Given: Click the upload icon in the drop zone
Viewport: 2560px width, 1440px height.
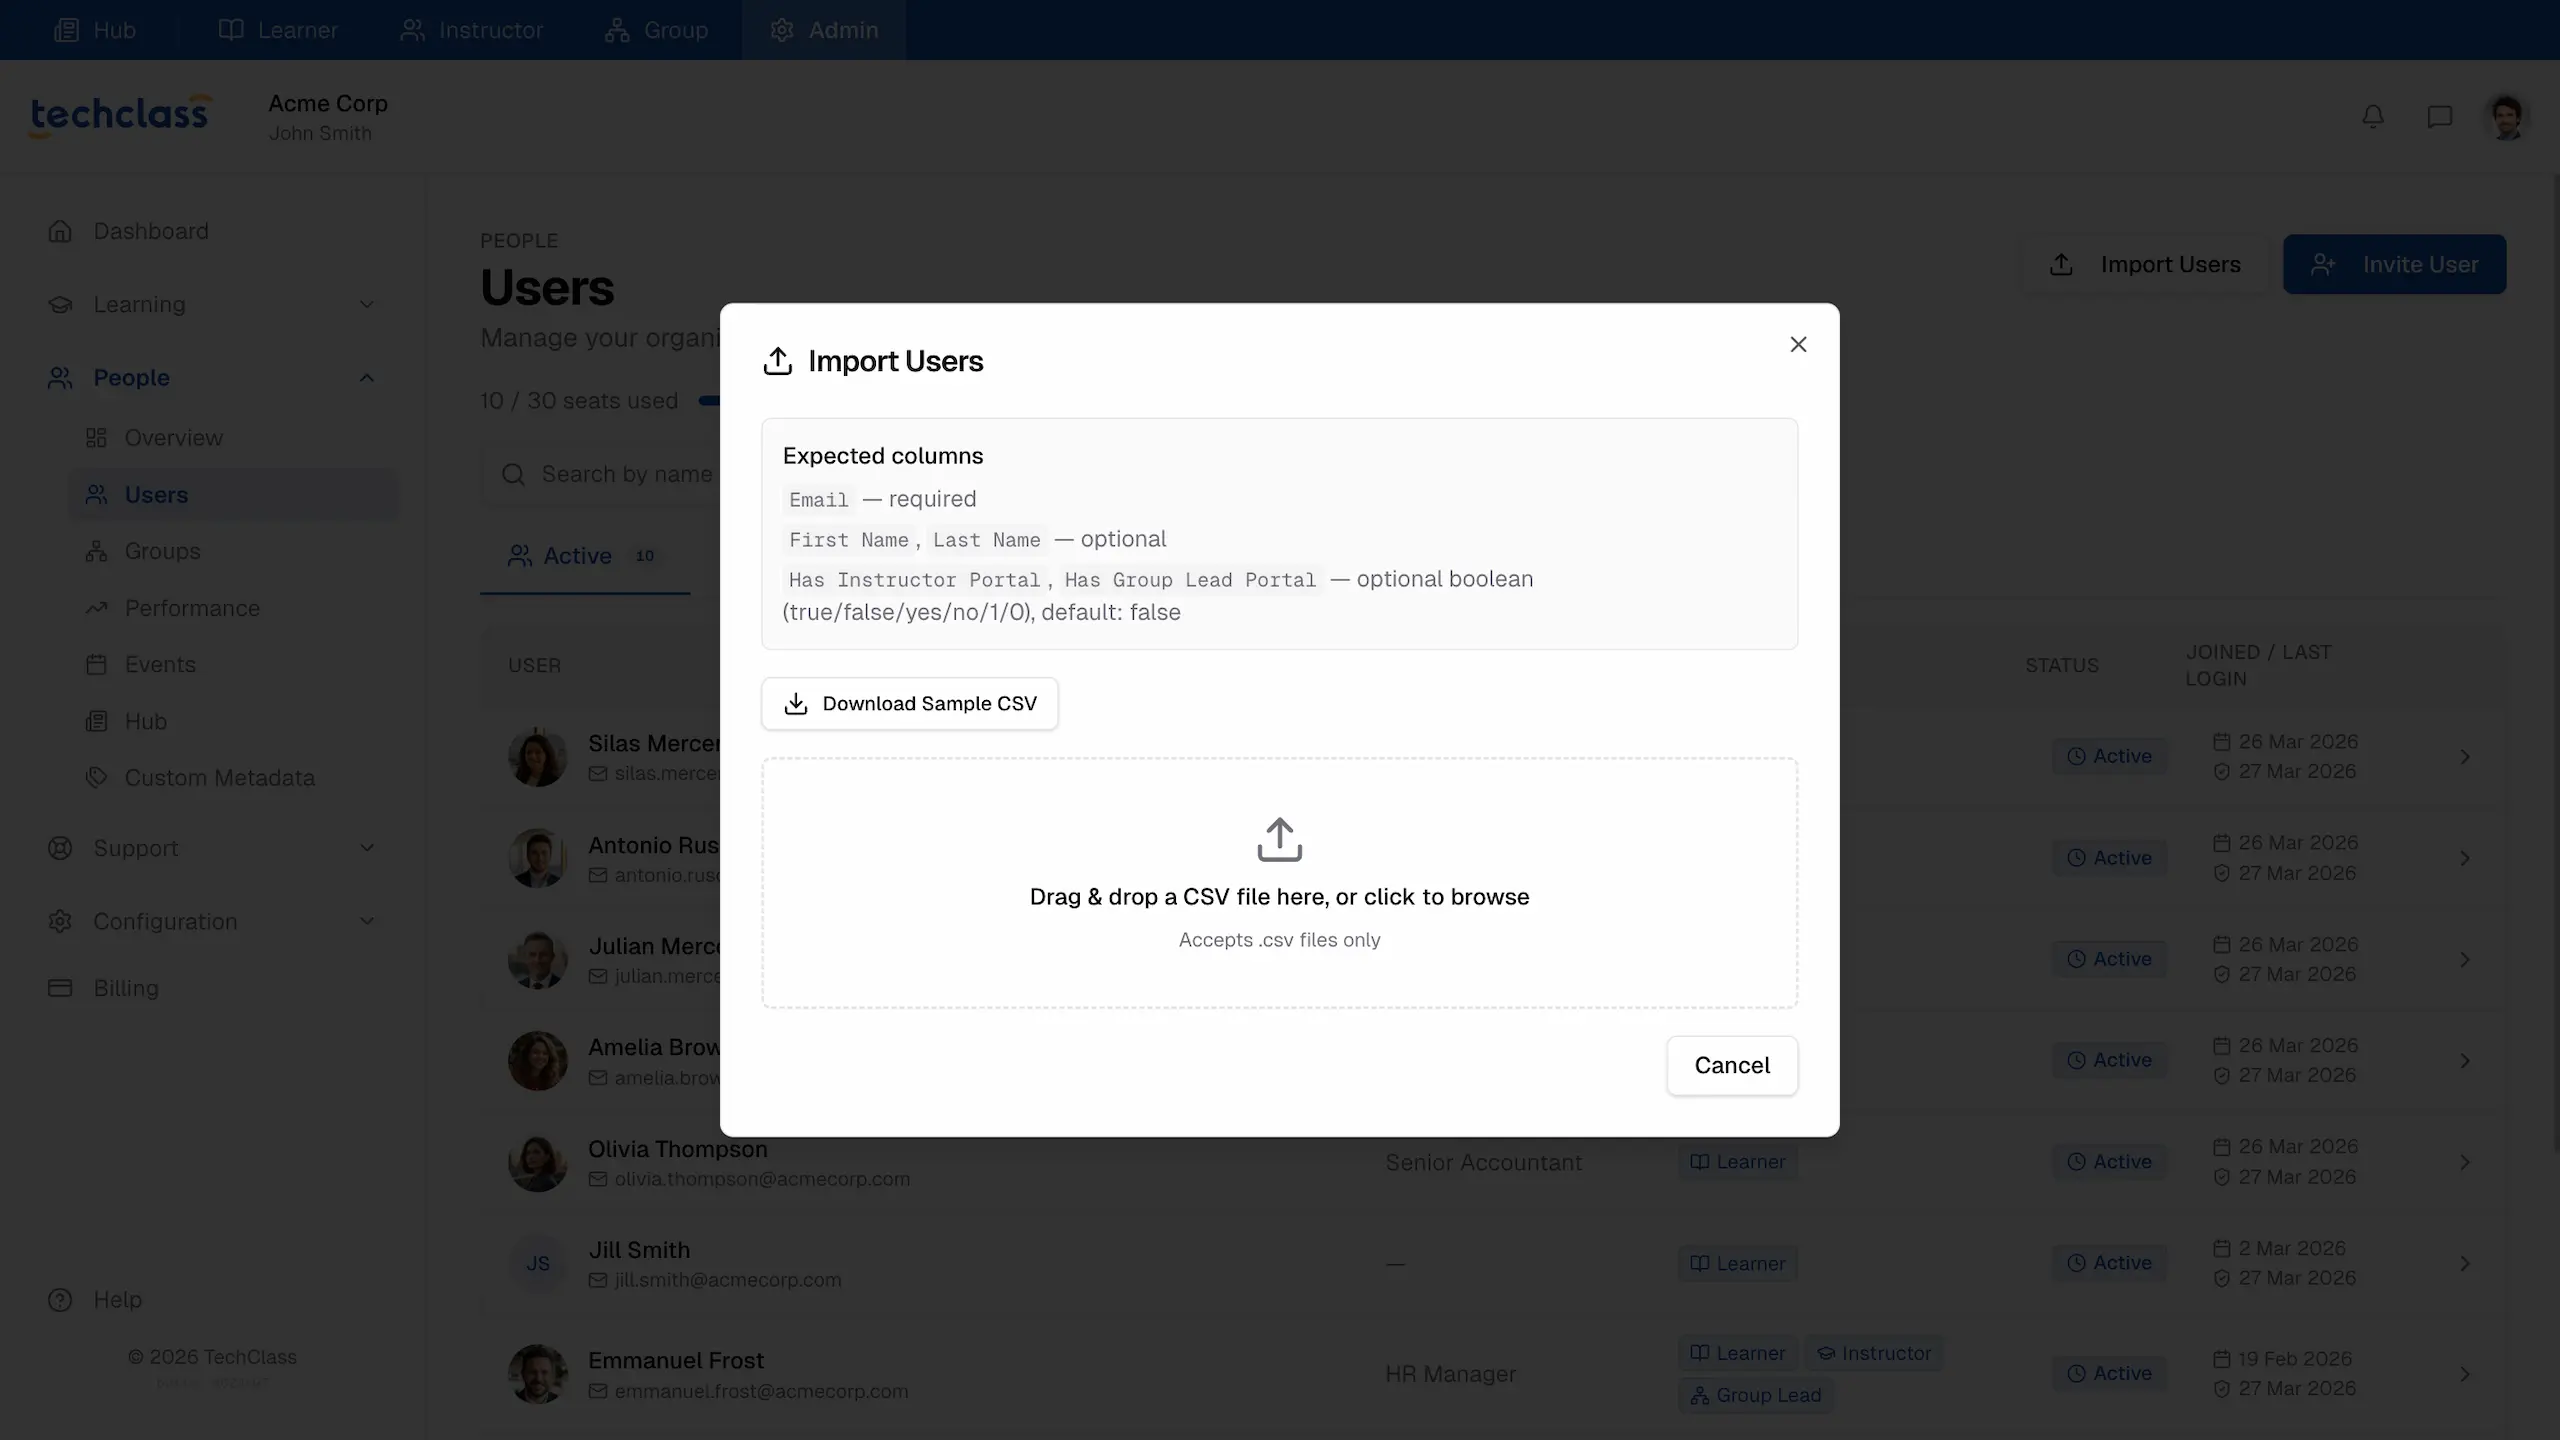Looking at the screenshot, I should click(x=1279, y=840).
